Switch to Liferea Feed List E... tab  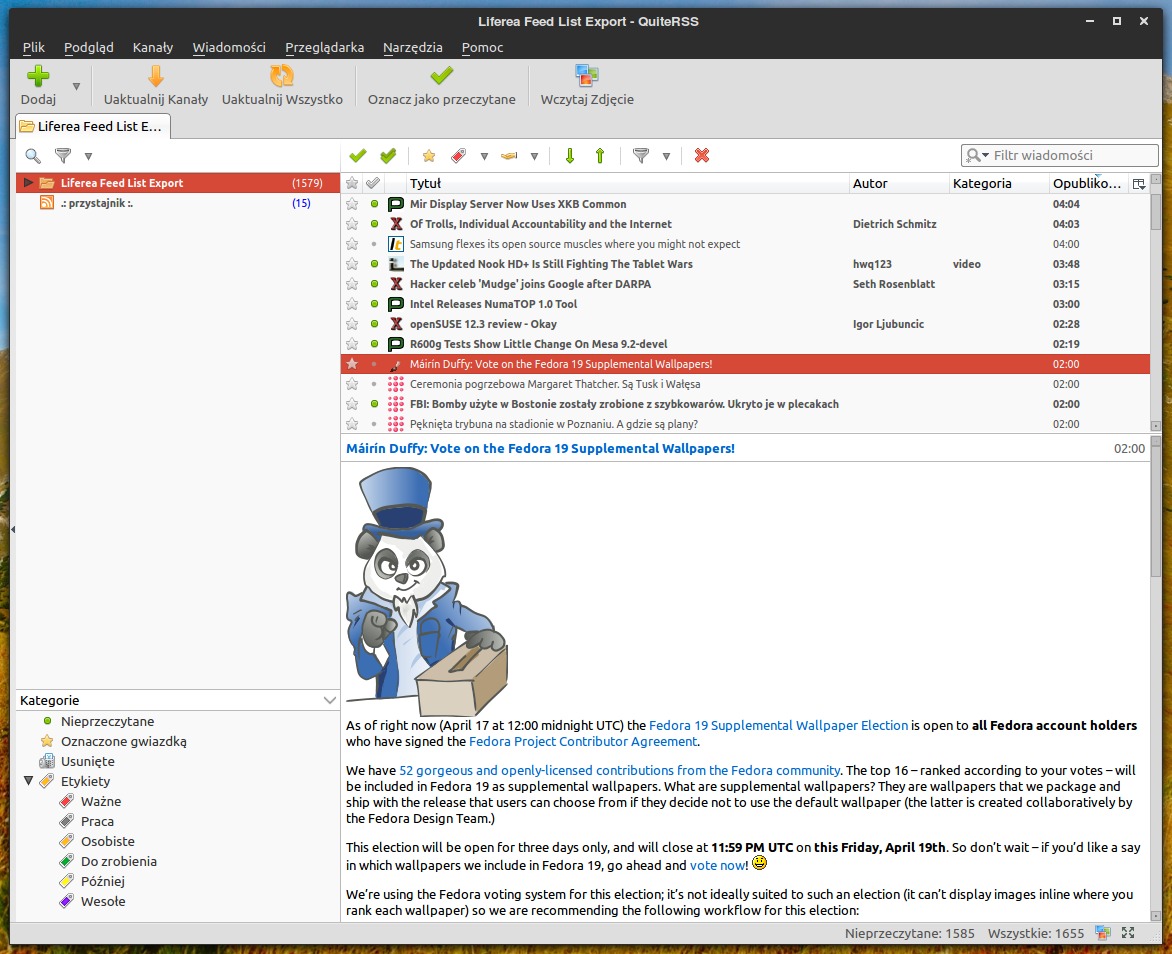coord(93,126)
